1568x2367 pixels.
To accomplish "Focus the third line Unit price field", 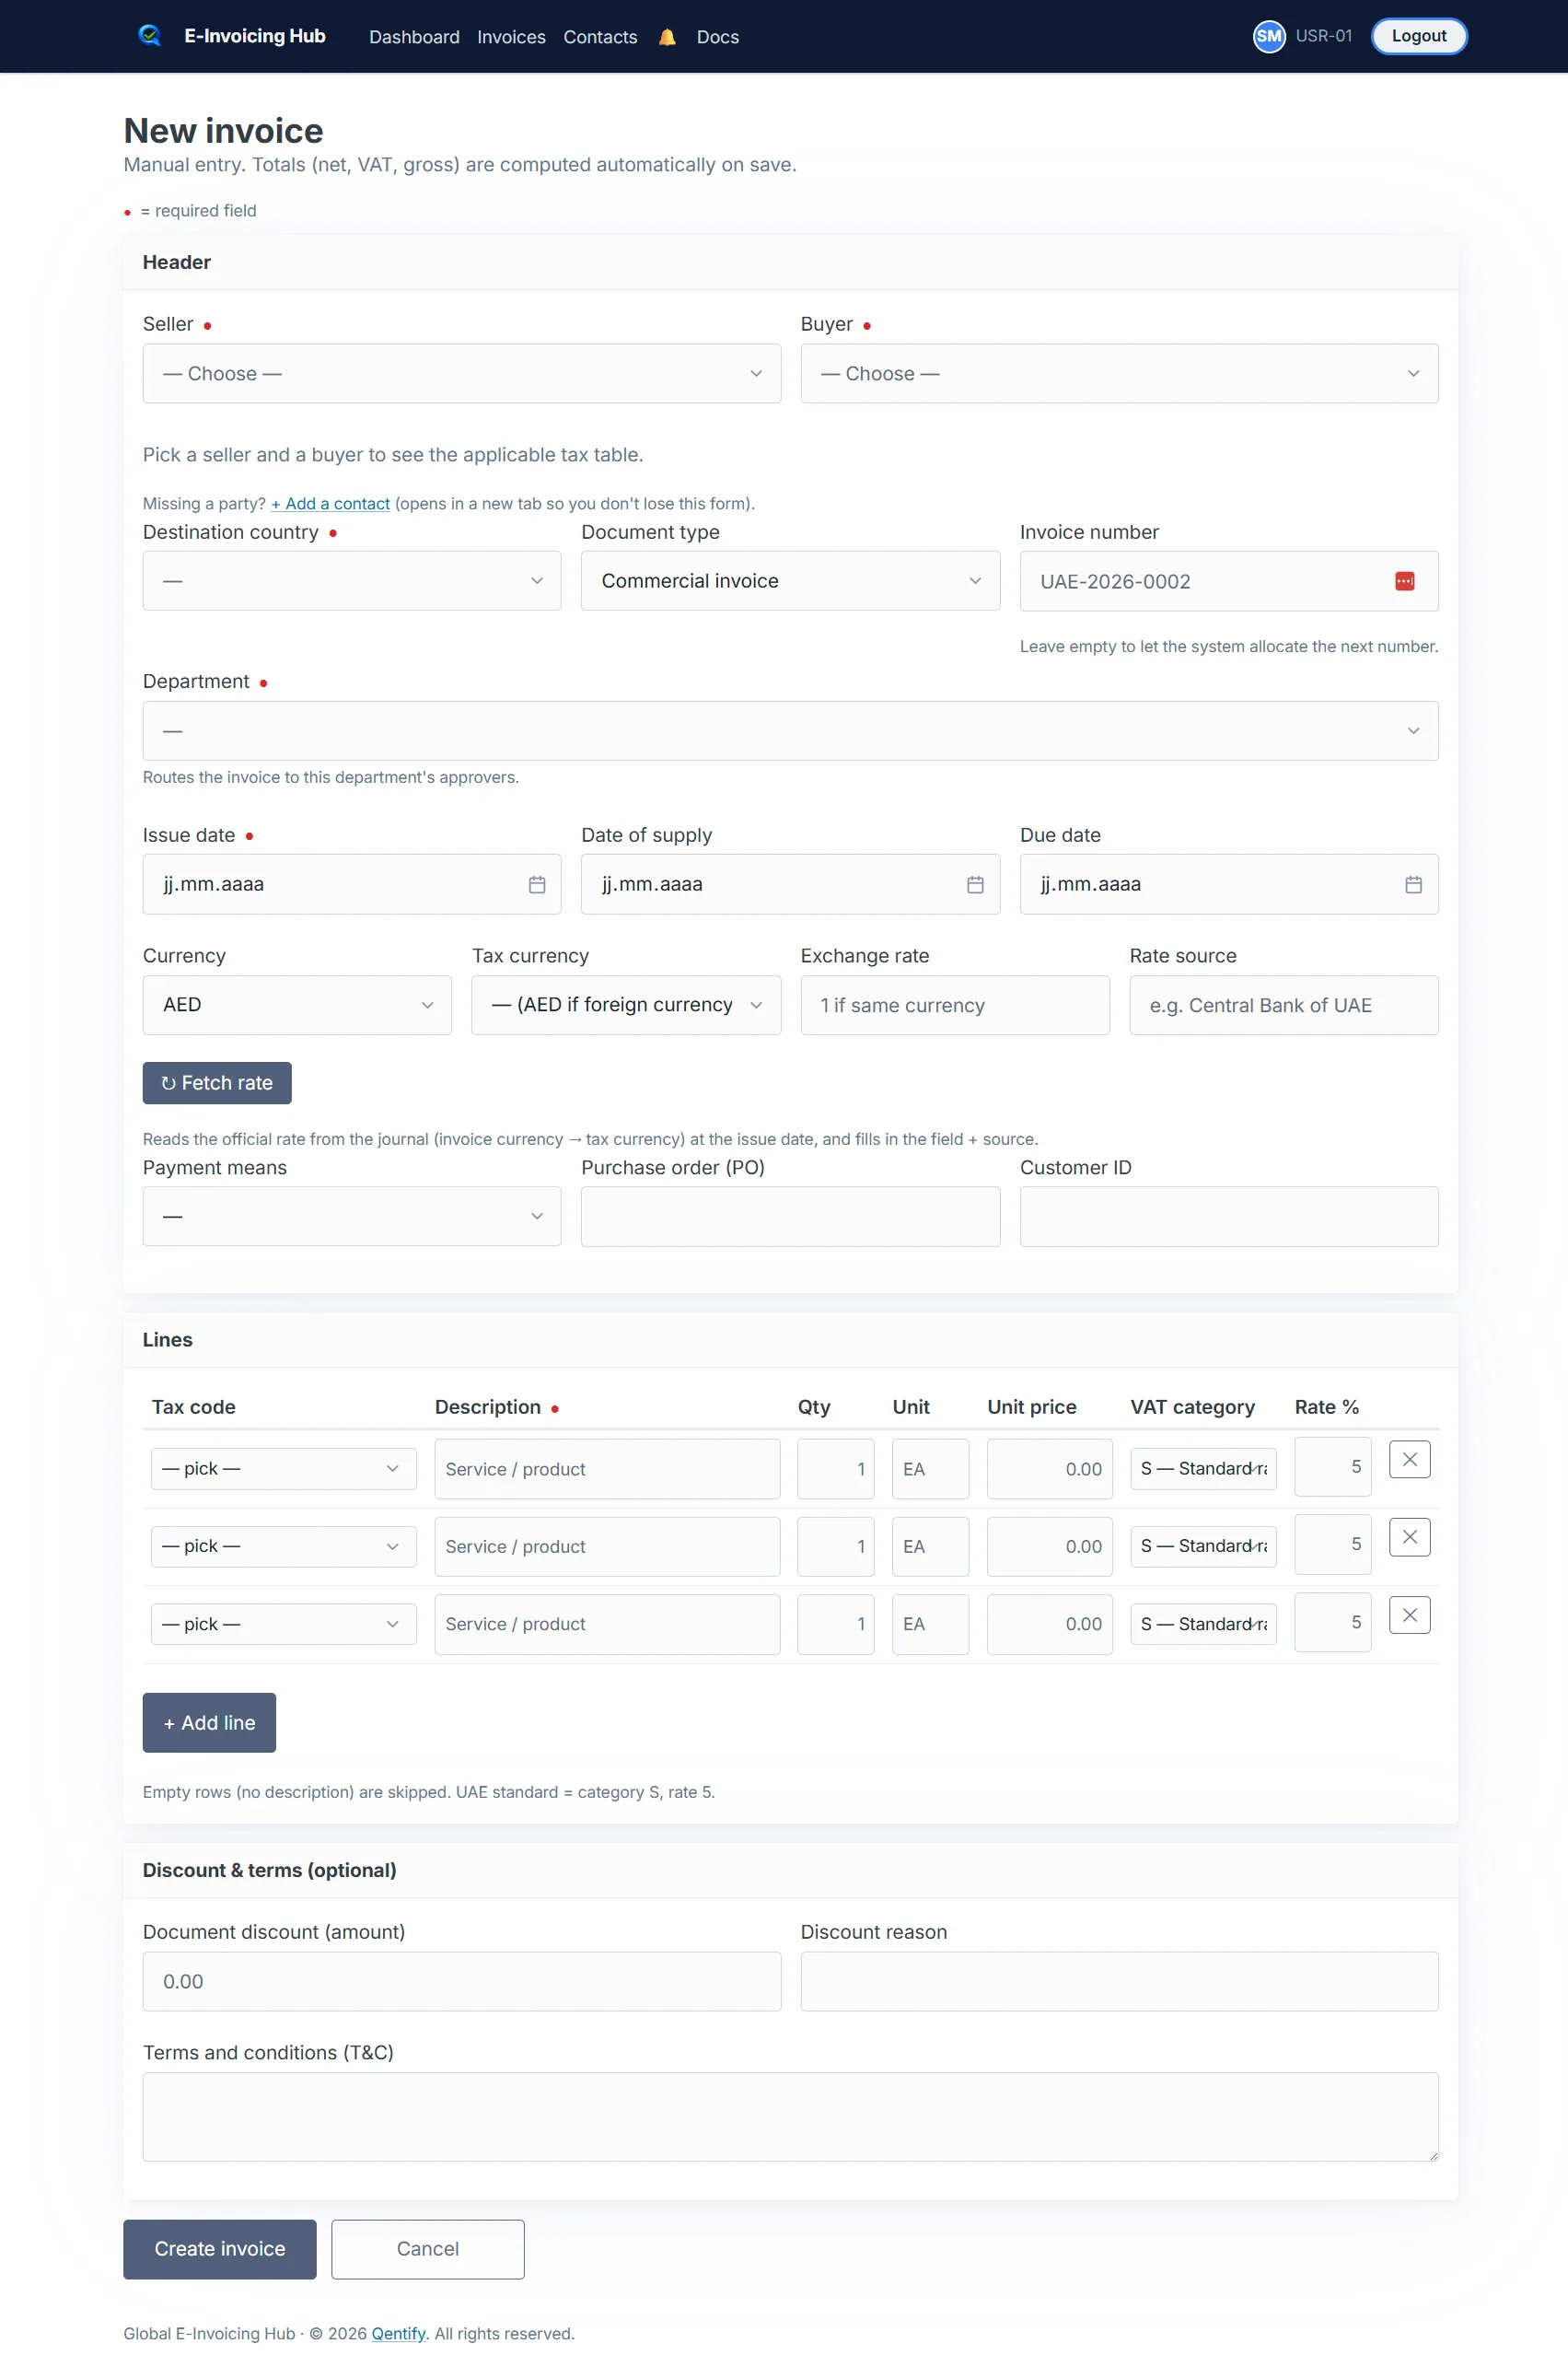I will pos(1049,1624).
